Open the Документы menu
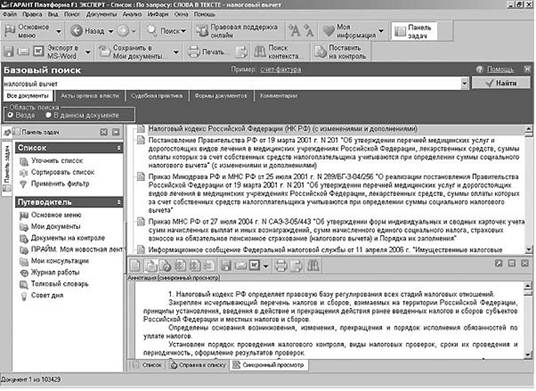The width and height of the screenshot is (536, 391). click(102, 14)
